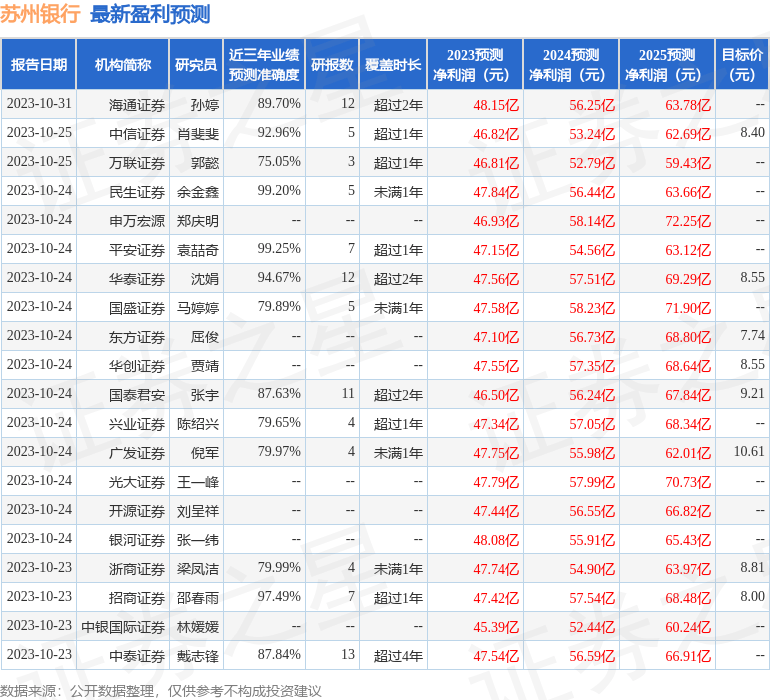The image size is (770, 700).
Task: Click the 近三年业绩预测准确度 header
Action: 264,64
